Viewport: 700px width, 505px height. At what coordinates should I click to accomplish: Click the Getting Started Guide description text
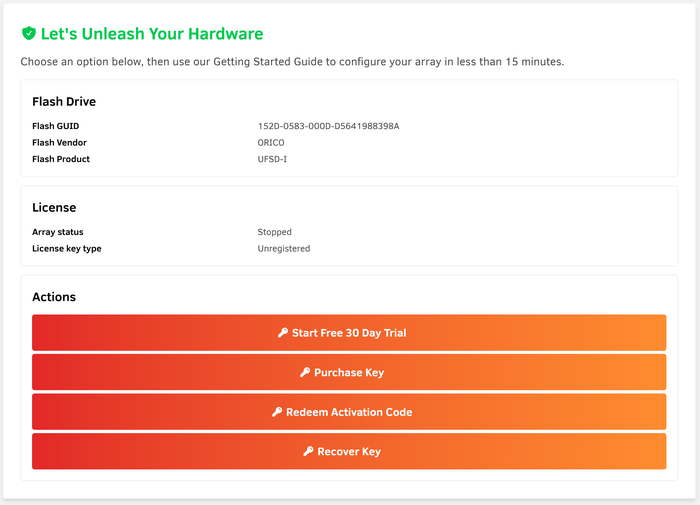coord(292,62)
